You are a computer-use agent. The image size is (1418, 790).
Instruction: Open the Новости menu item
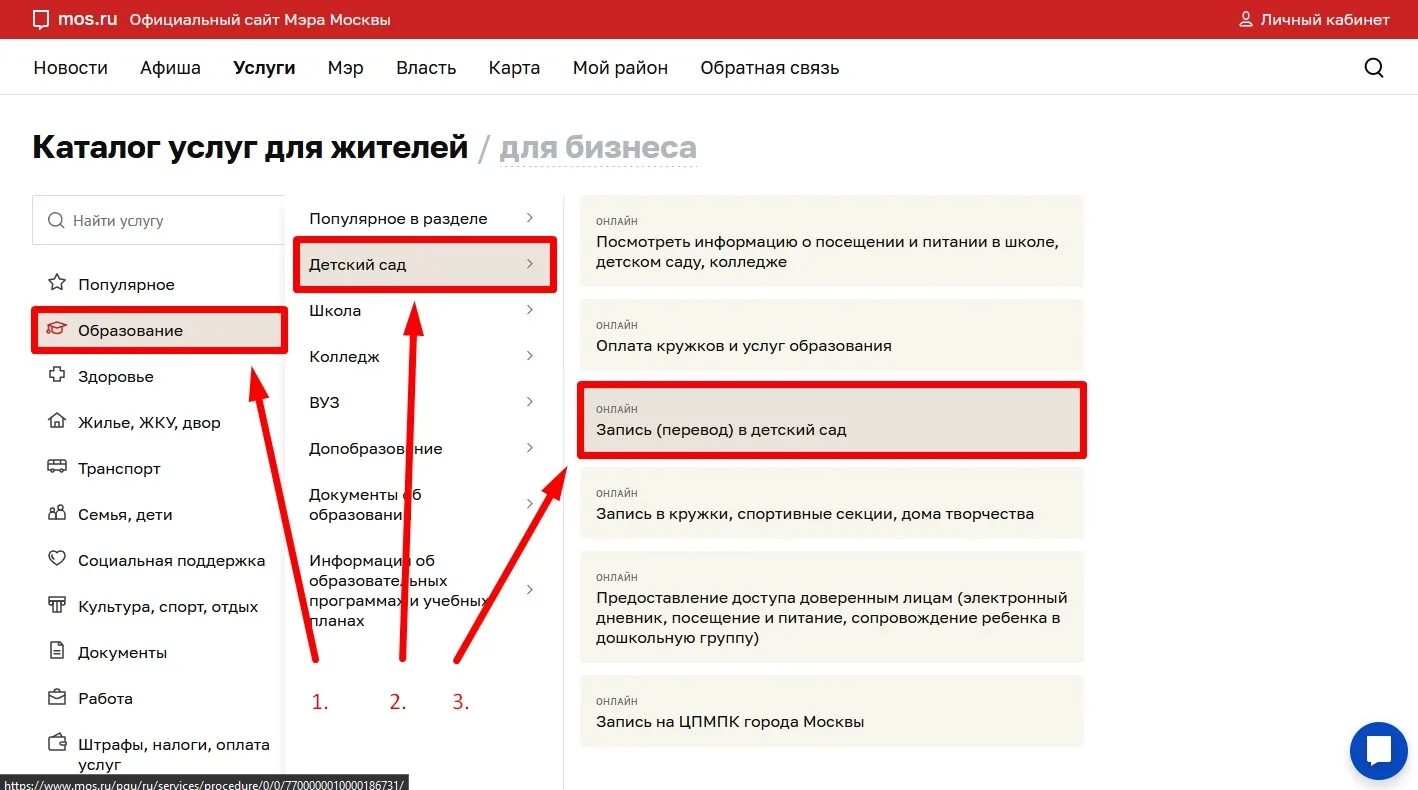pyautogui.click(x=70, y=68)
